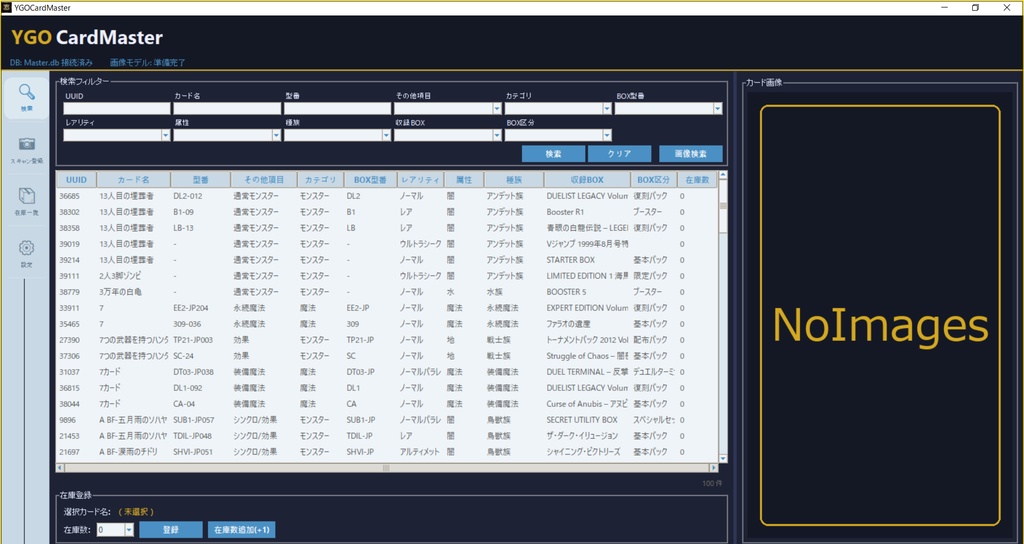Image resolution: width=1024 pixels, height=544 pixels.
Task: Sort table by 型番 column header
Action: click(x=200, y=180)
